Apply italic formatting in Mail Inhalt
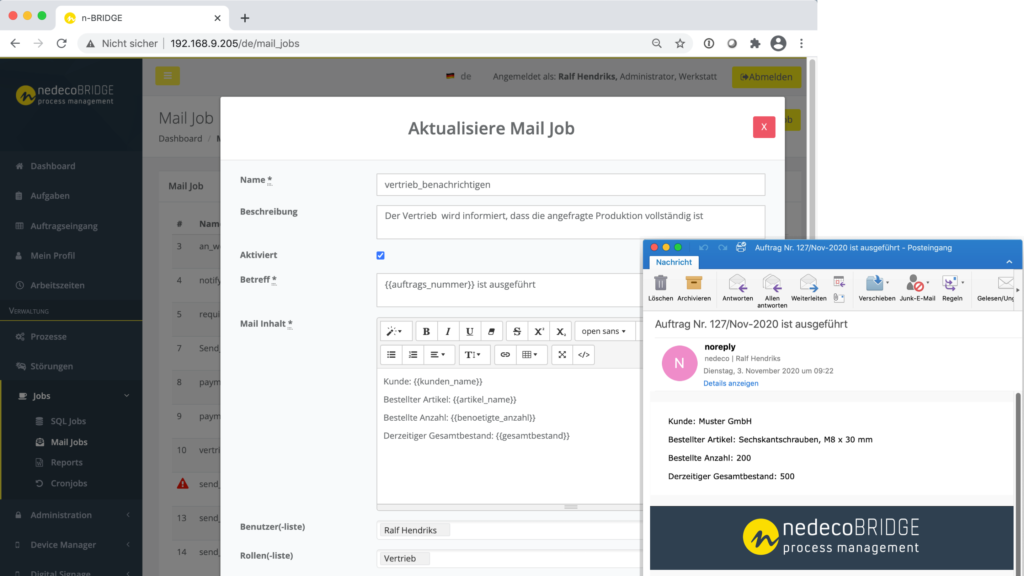1024x576 pixels. (448, 331)
